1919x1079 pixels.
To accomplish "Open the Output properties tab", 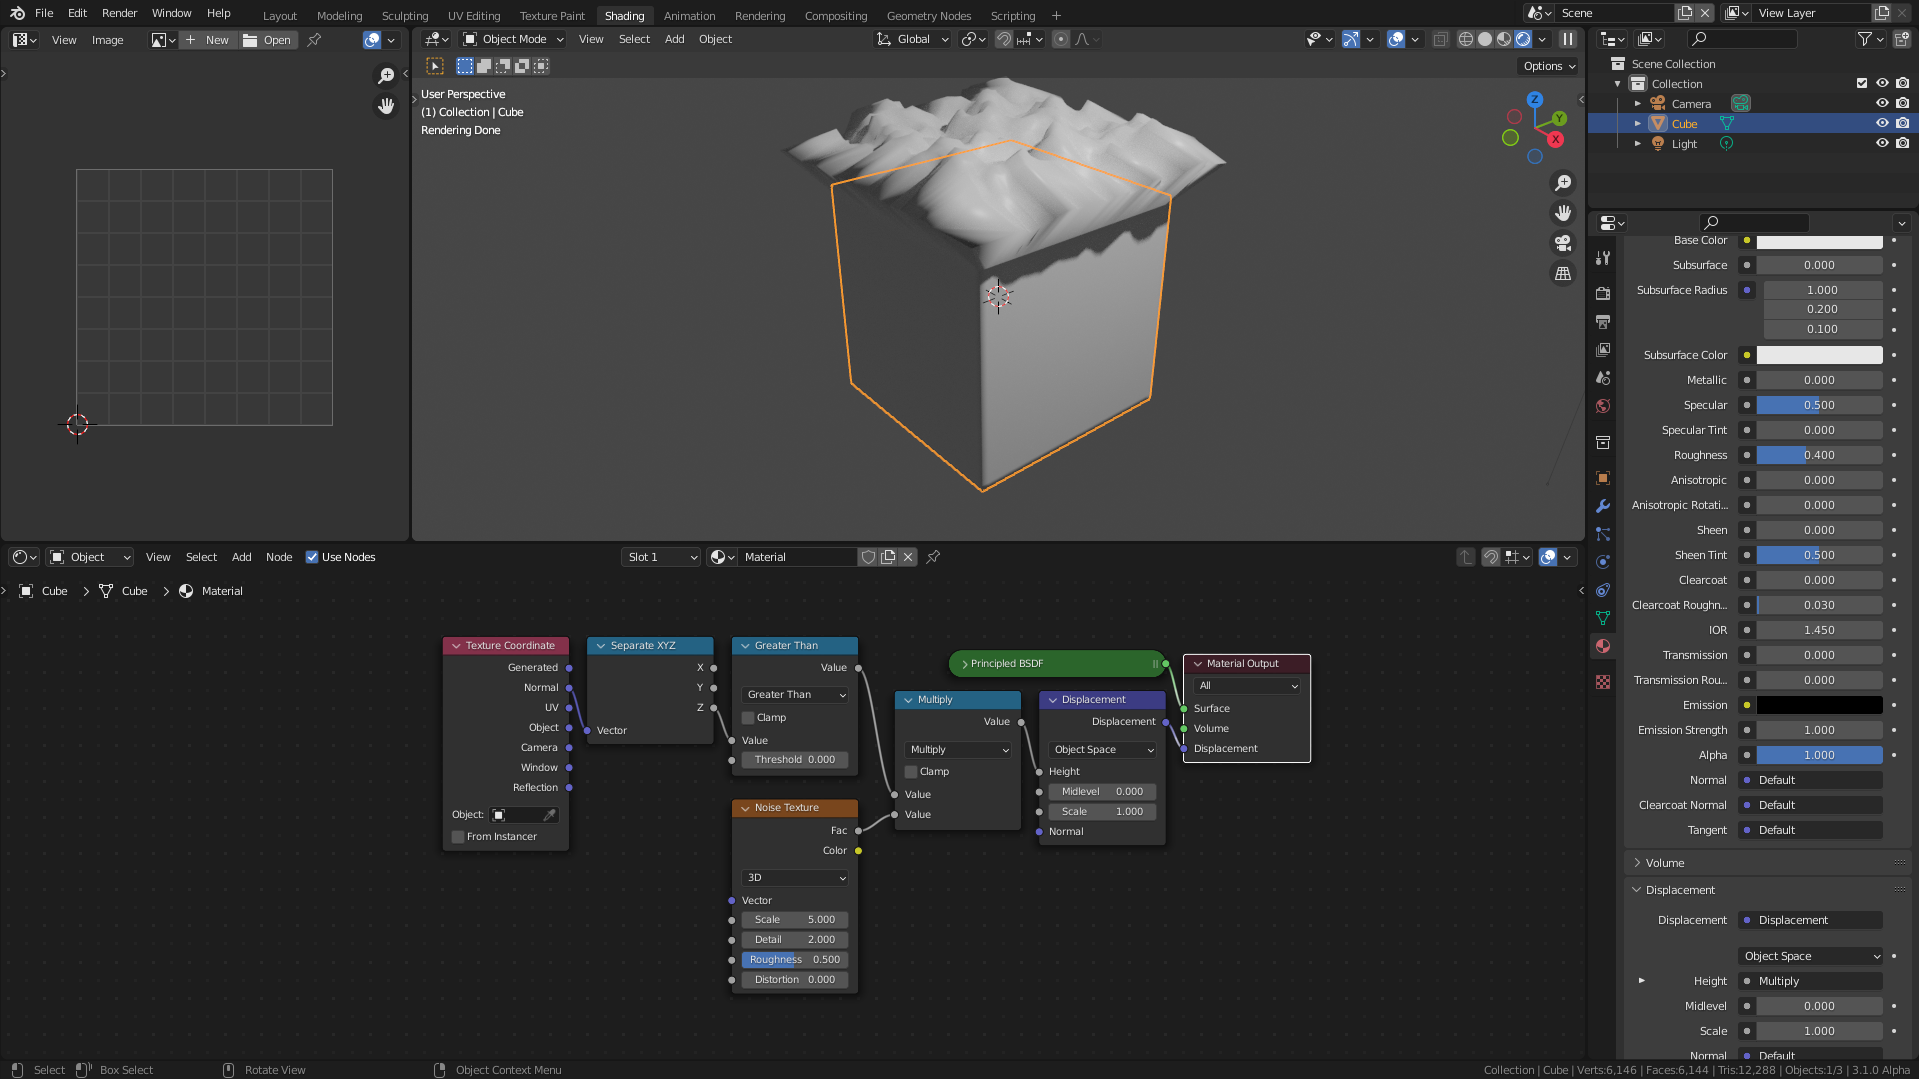I will click(1603, 321).
